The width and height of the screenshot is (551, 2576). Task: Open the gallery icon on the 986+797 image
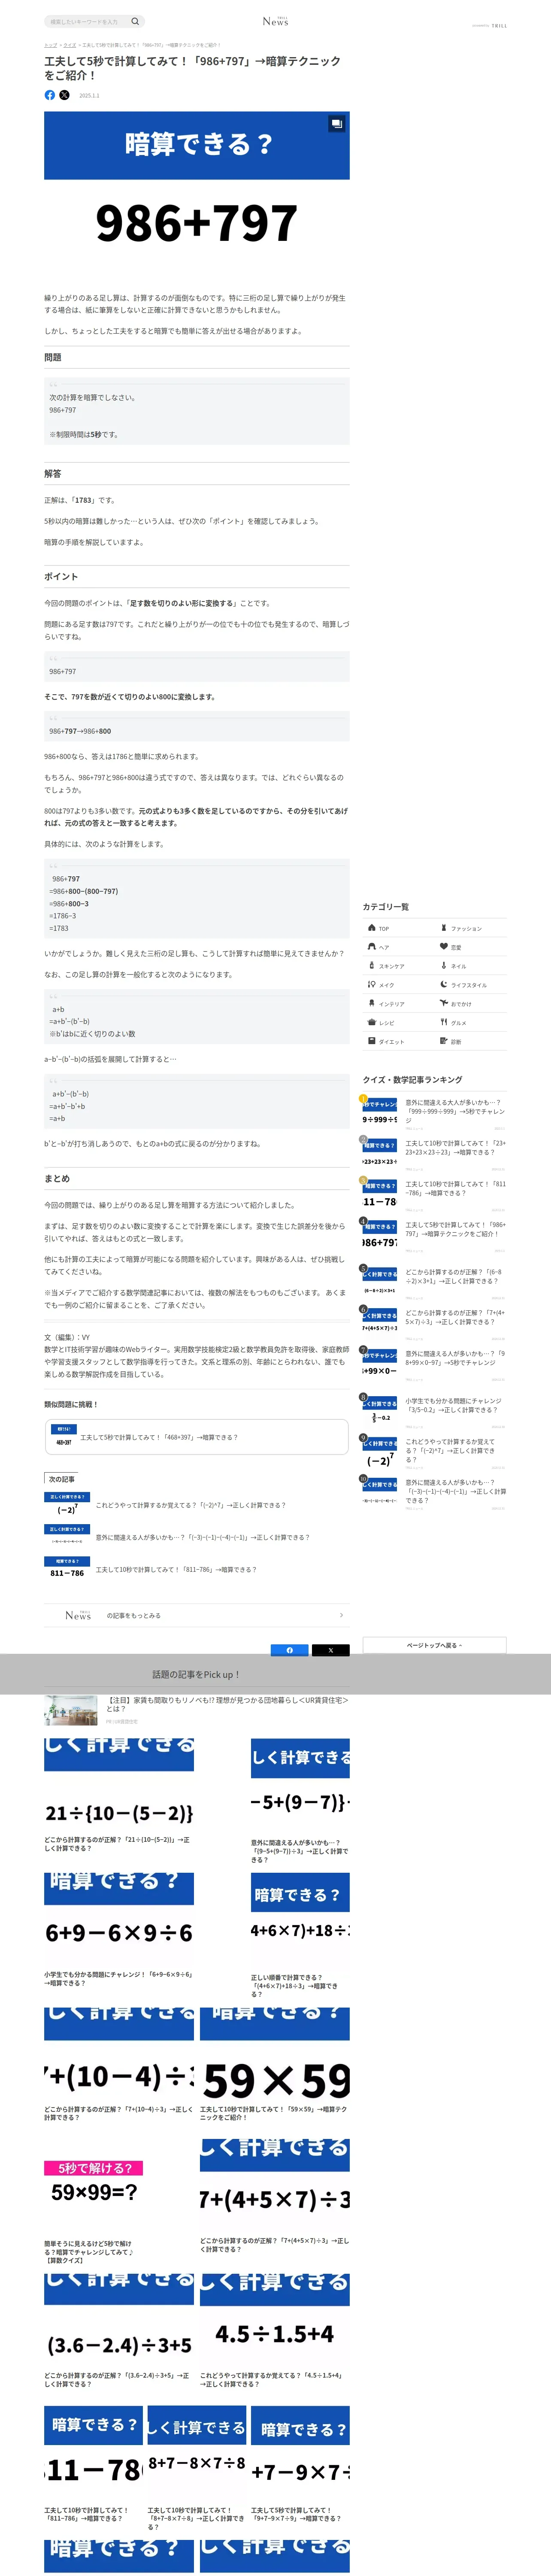tap(336, 124)
